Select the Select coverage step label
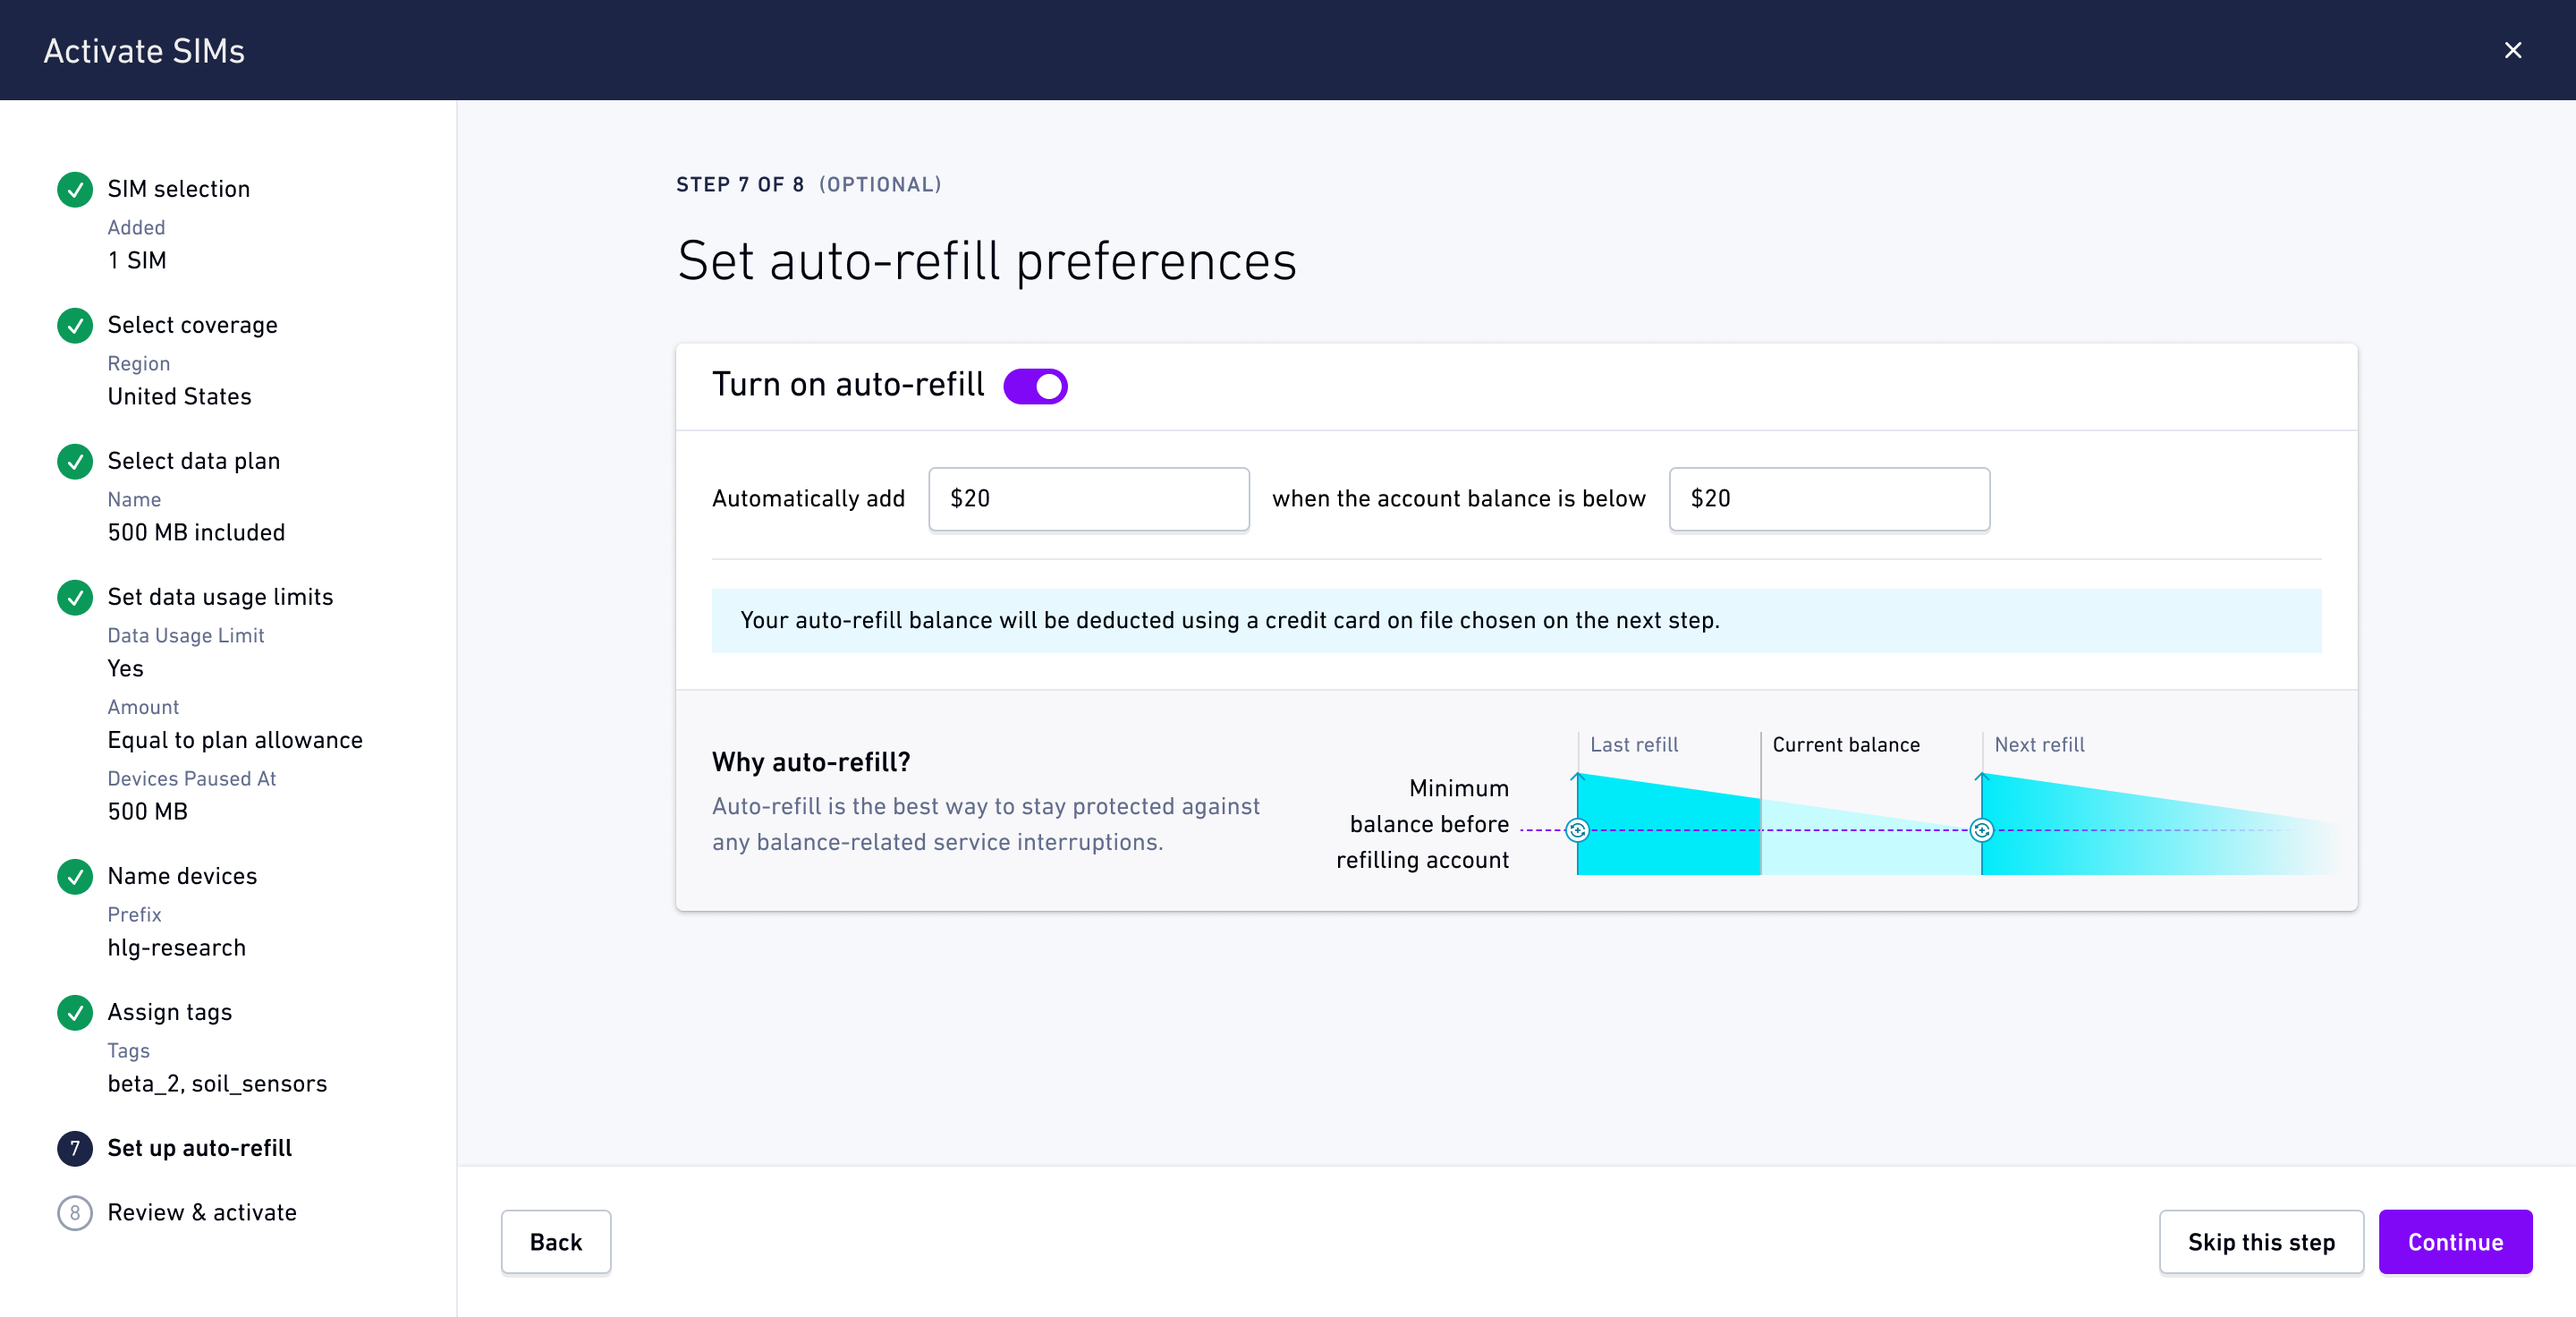This screenshot has width=2576, height=1317. coord(192,325)
